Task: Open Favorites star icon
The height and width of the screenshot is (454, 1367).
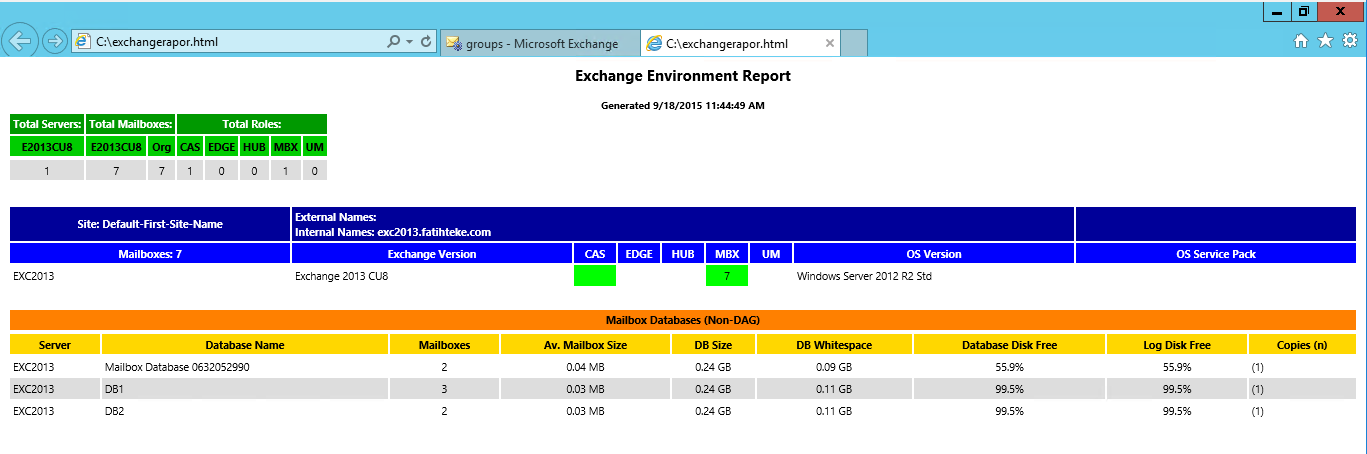Action: point(1325,41)
